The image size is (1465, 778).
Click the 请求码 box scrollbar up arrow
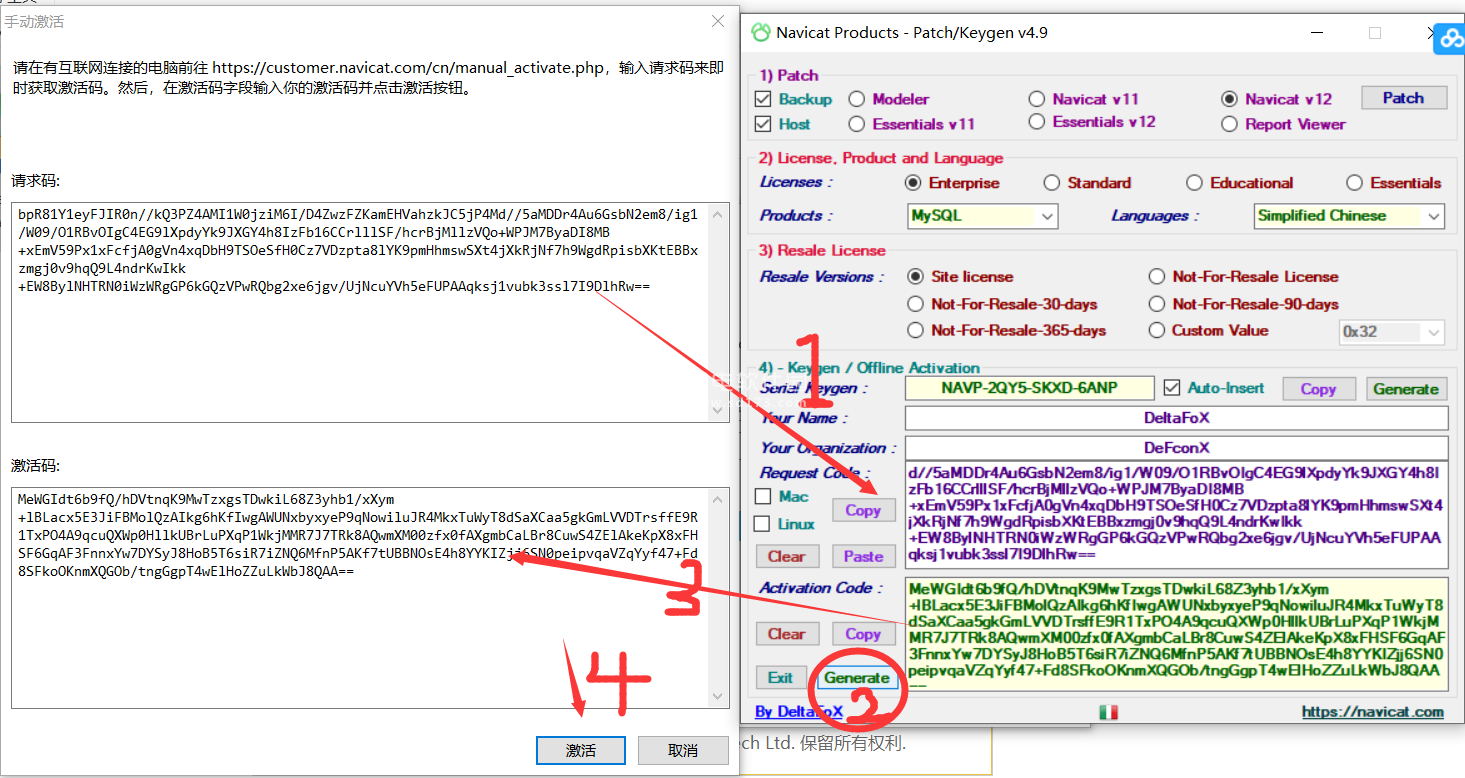[720, 213]
